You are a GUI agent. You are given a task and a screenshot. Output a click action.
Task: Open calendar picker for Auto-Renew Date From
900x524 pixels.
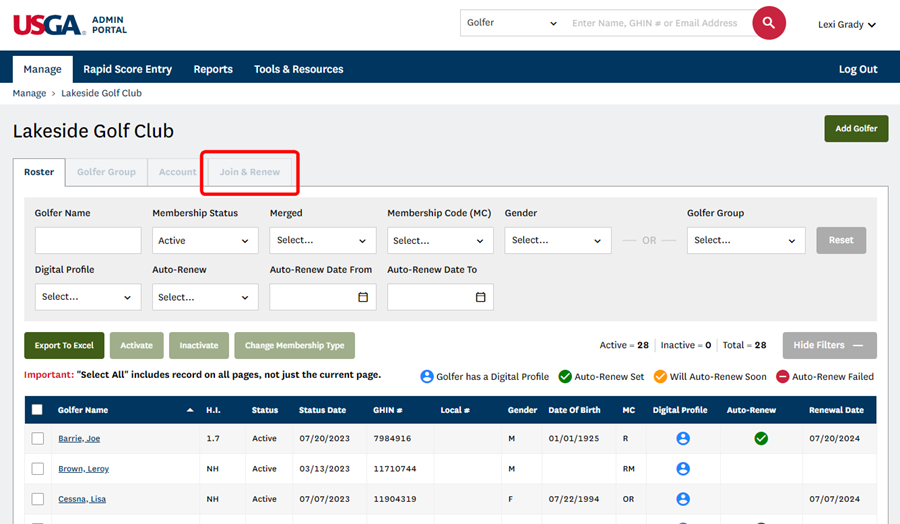[x=363, y=297]
